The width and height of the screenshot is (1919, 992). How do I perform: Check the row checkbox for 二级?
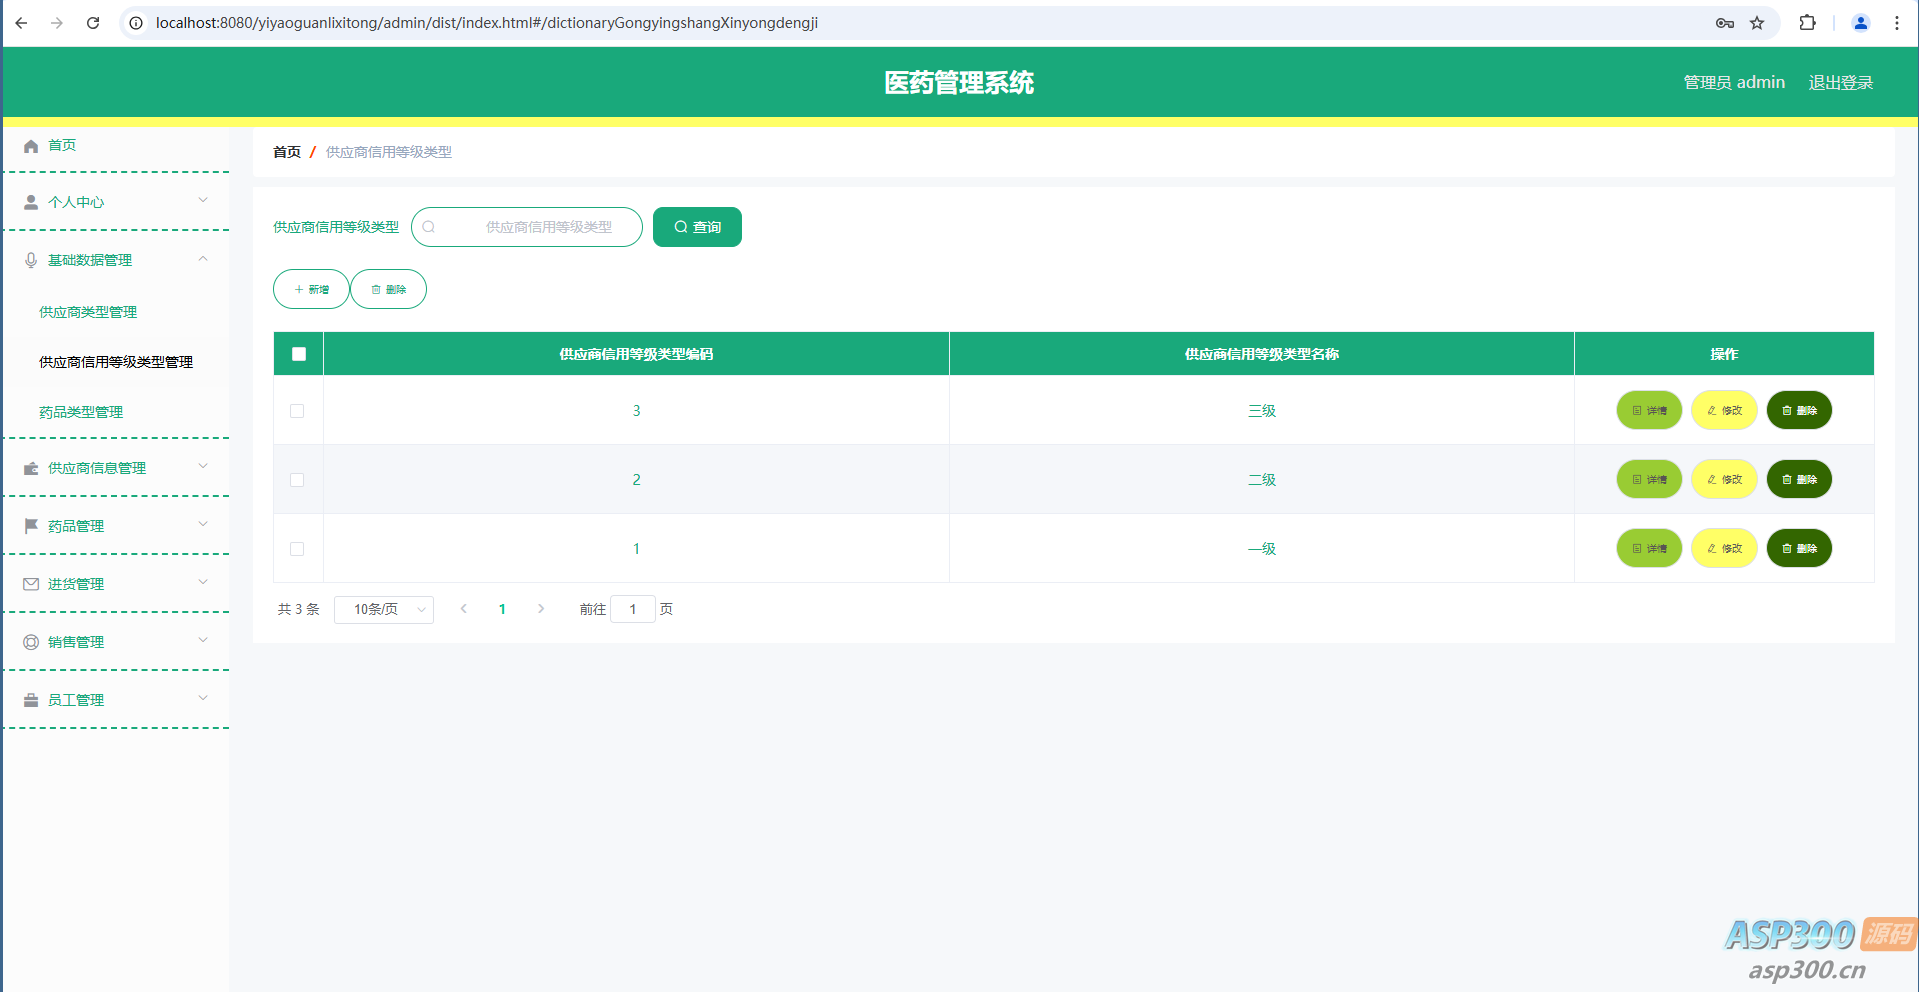click(297, 480)
